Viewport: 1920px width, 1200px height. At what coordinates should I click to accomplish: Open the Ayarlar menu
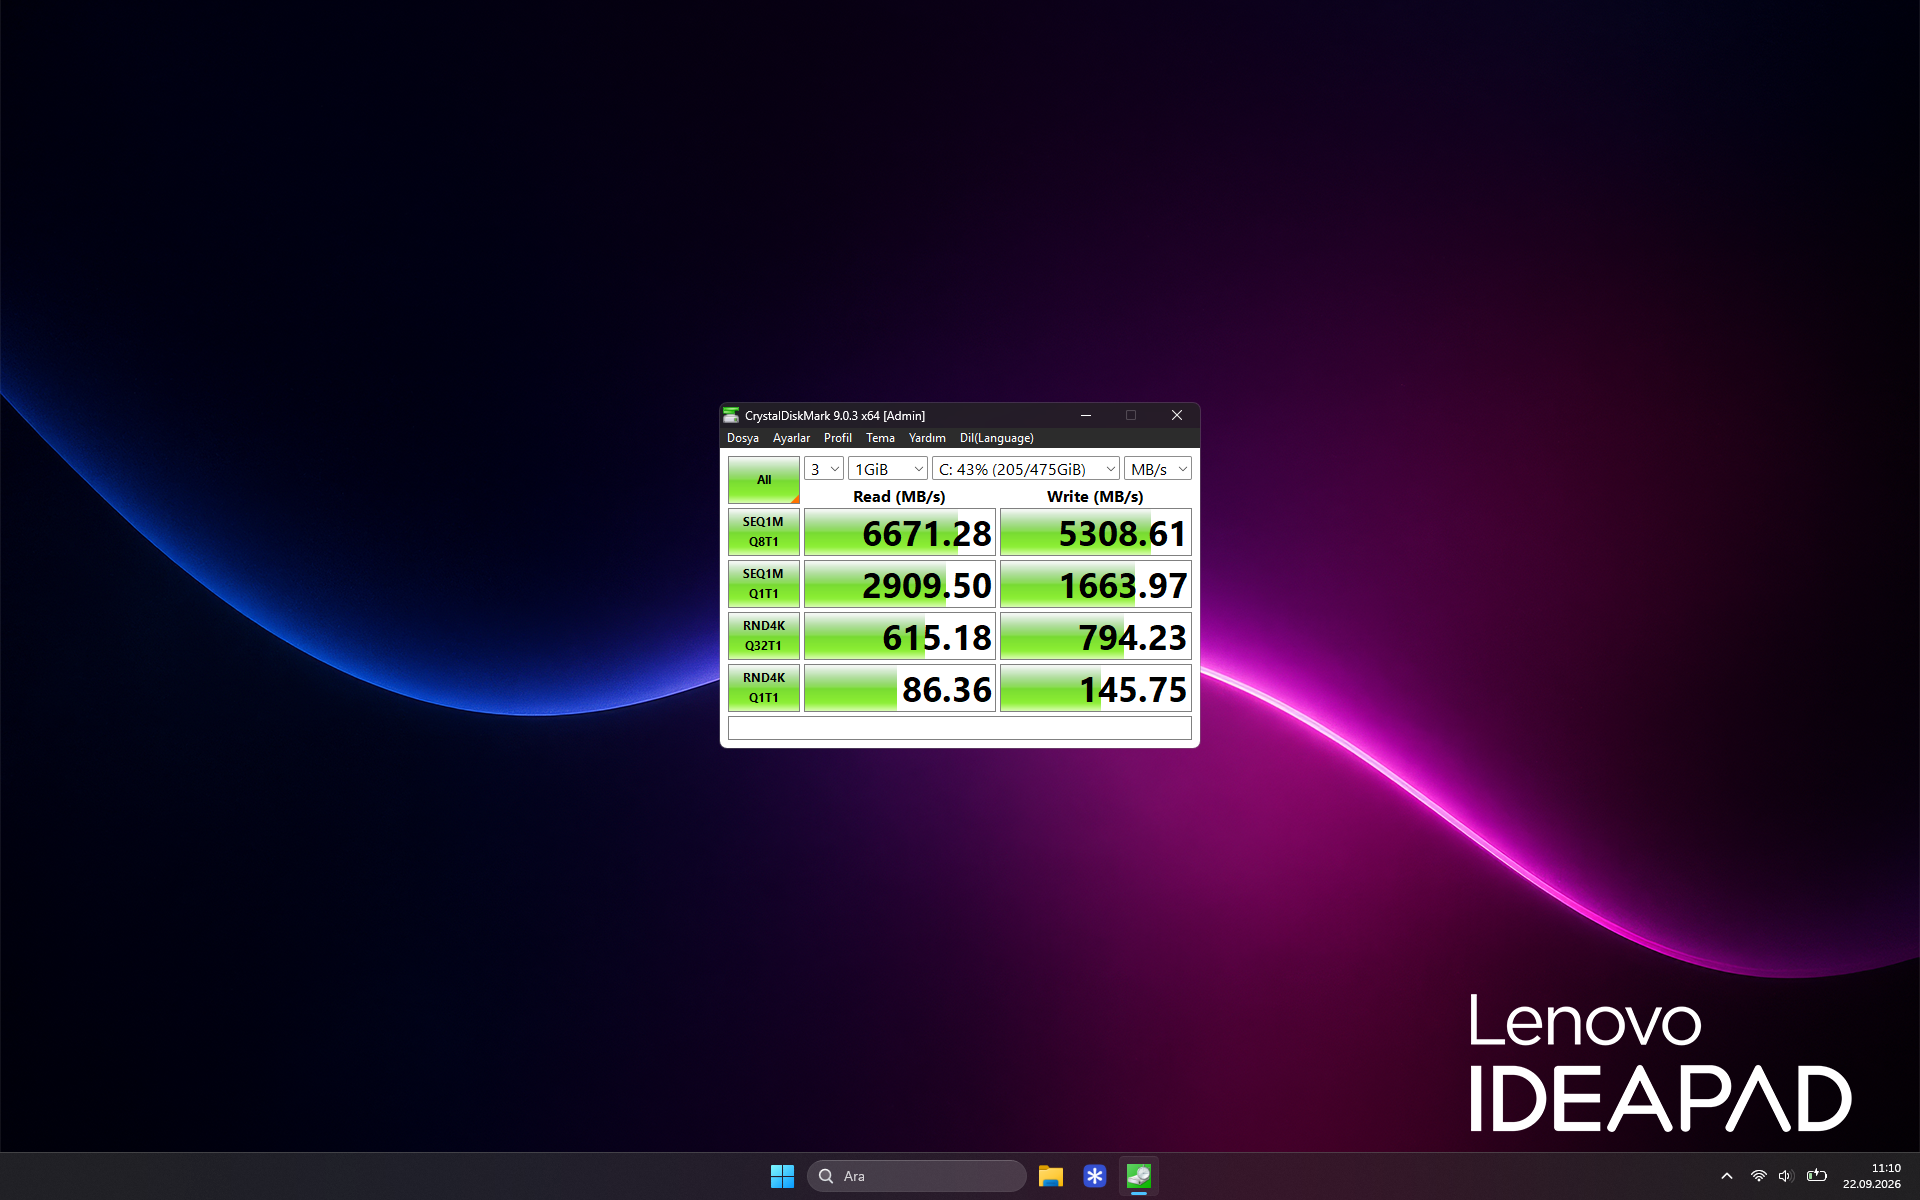[x=791, y=438]
